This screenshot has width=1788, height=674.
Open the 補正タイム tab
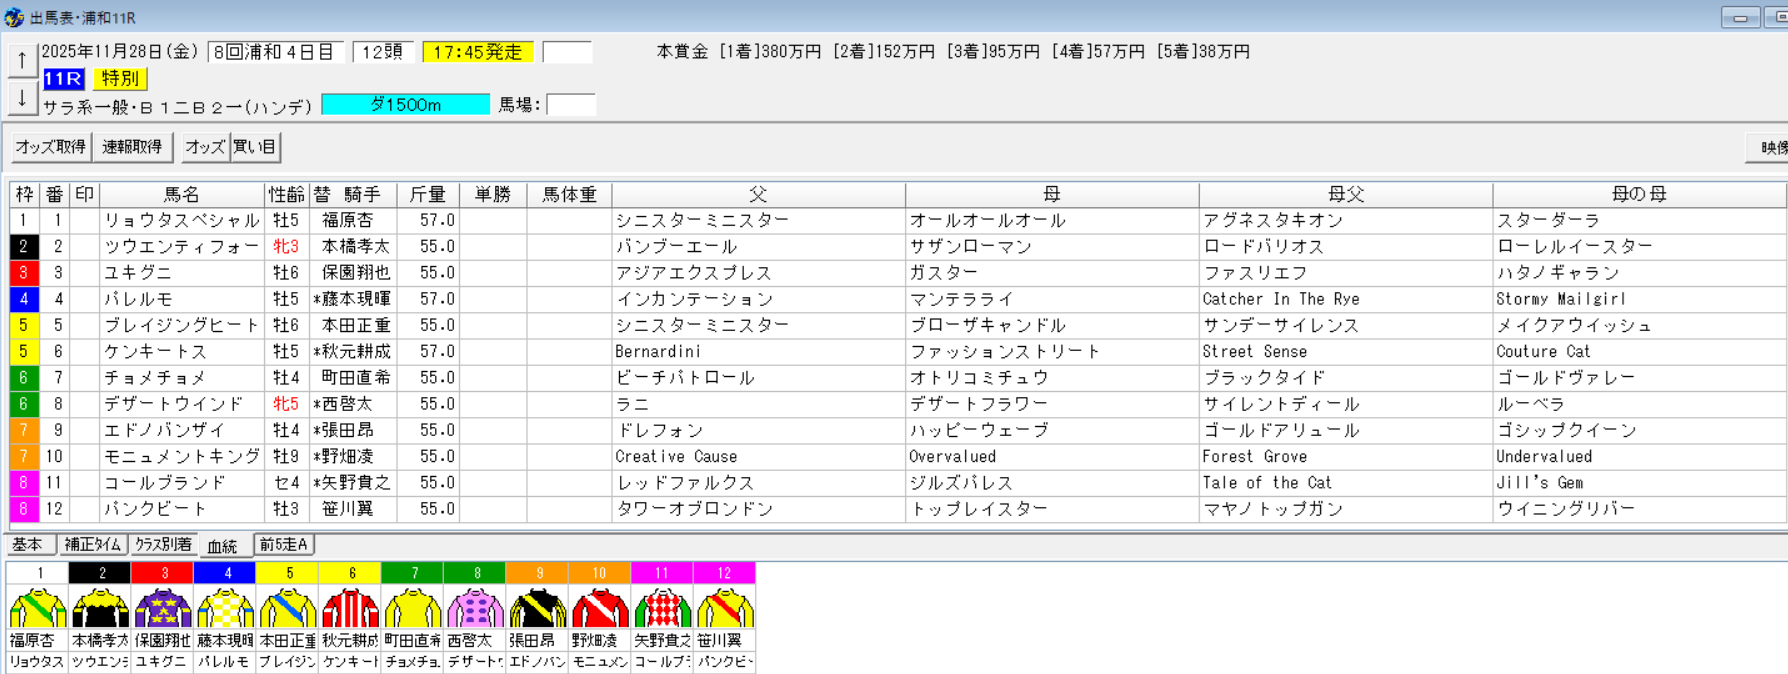tap(92, 545)
